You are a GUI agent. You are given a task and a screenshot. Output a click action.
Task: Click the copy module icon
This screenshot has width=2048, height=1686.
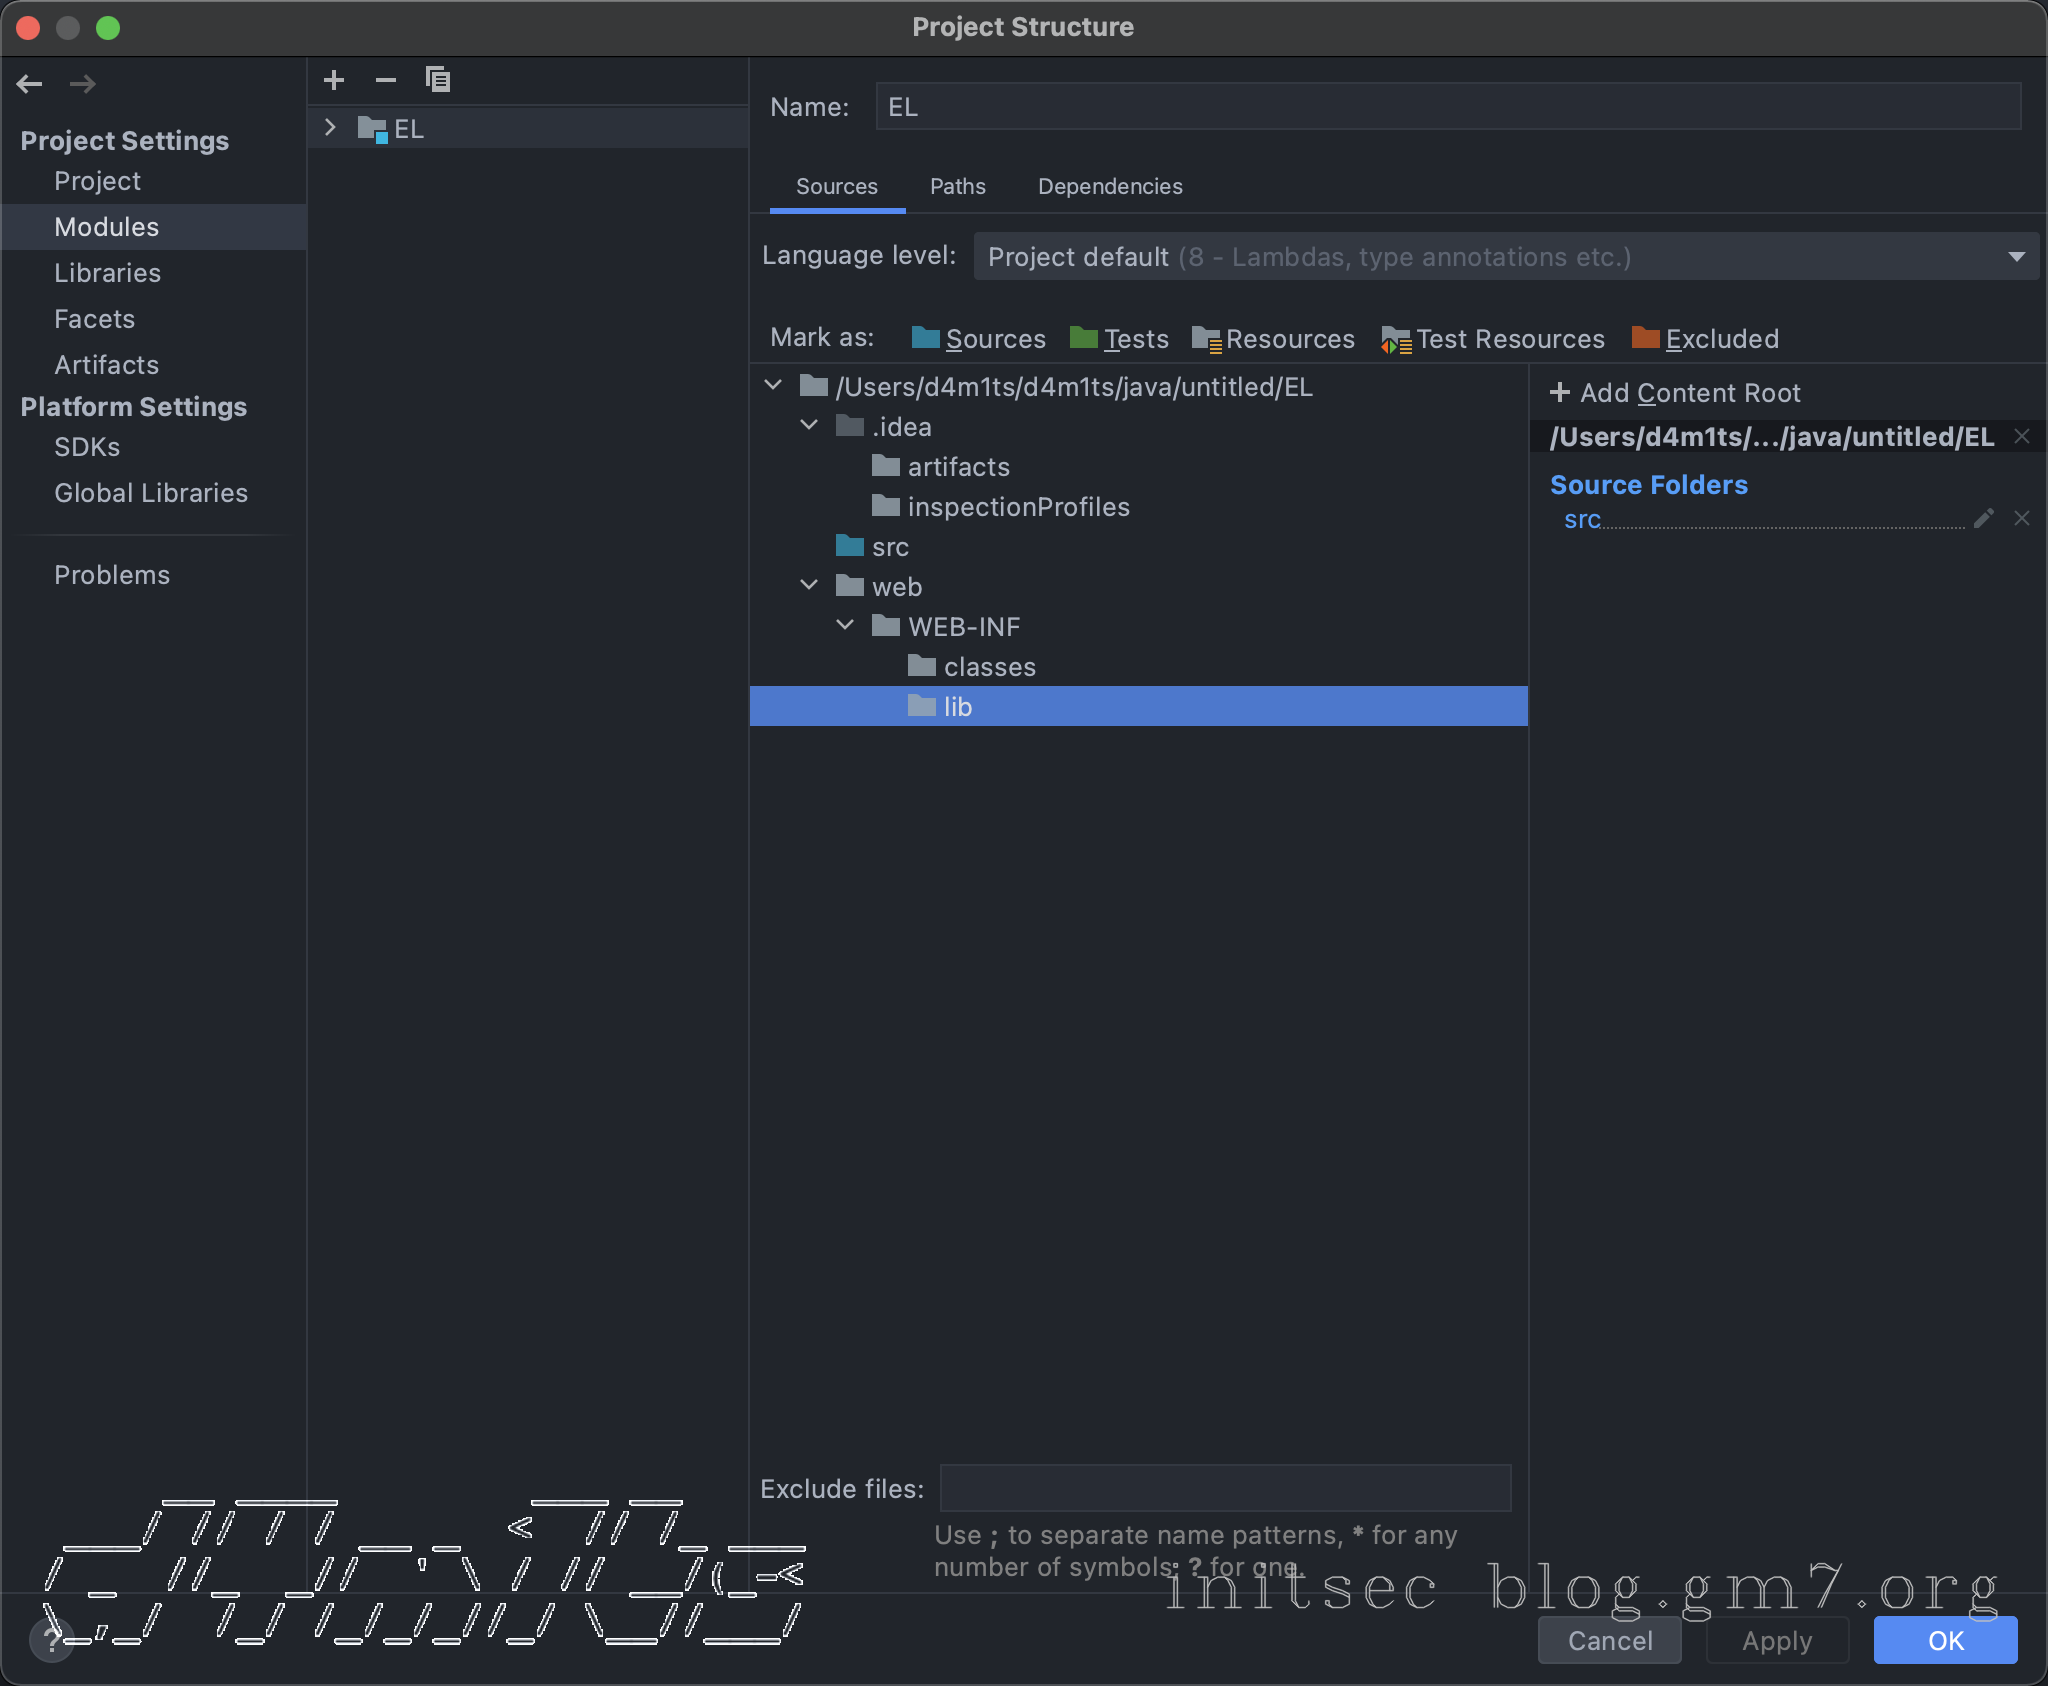coord(438,80)
